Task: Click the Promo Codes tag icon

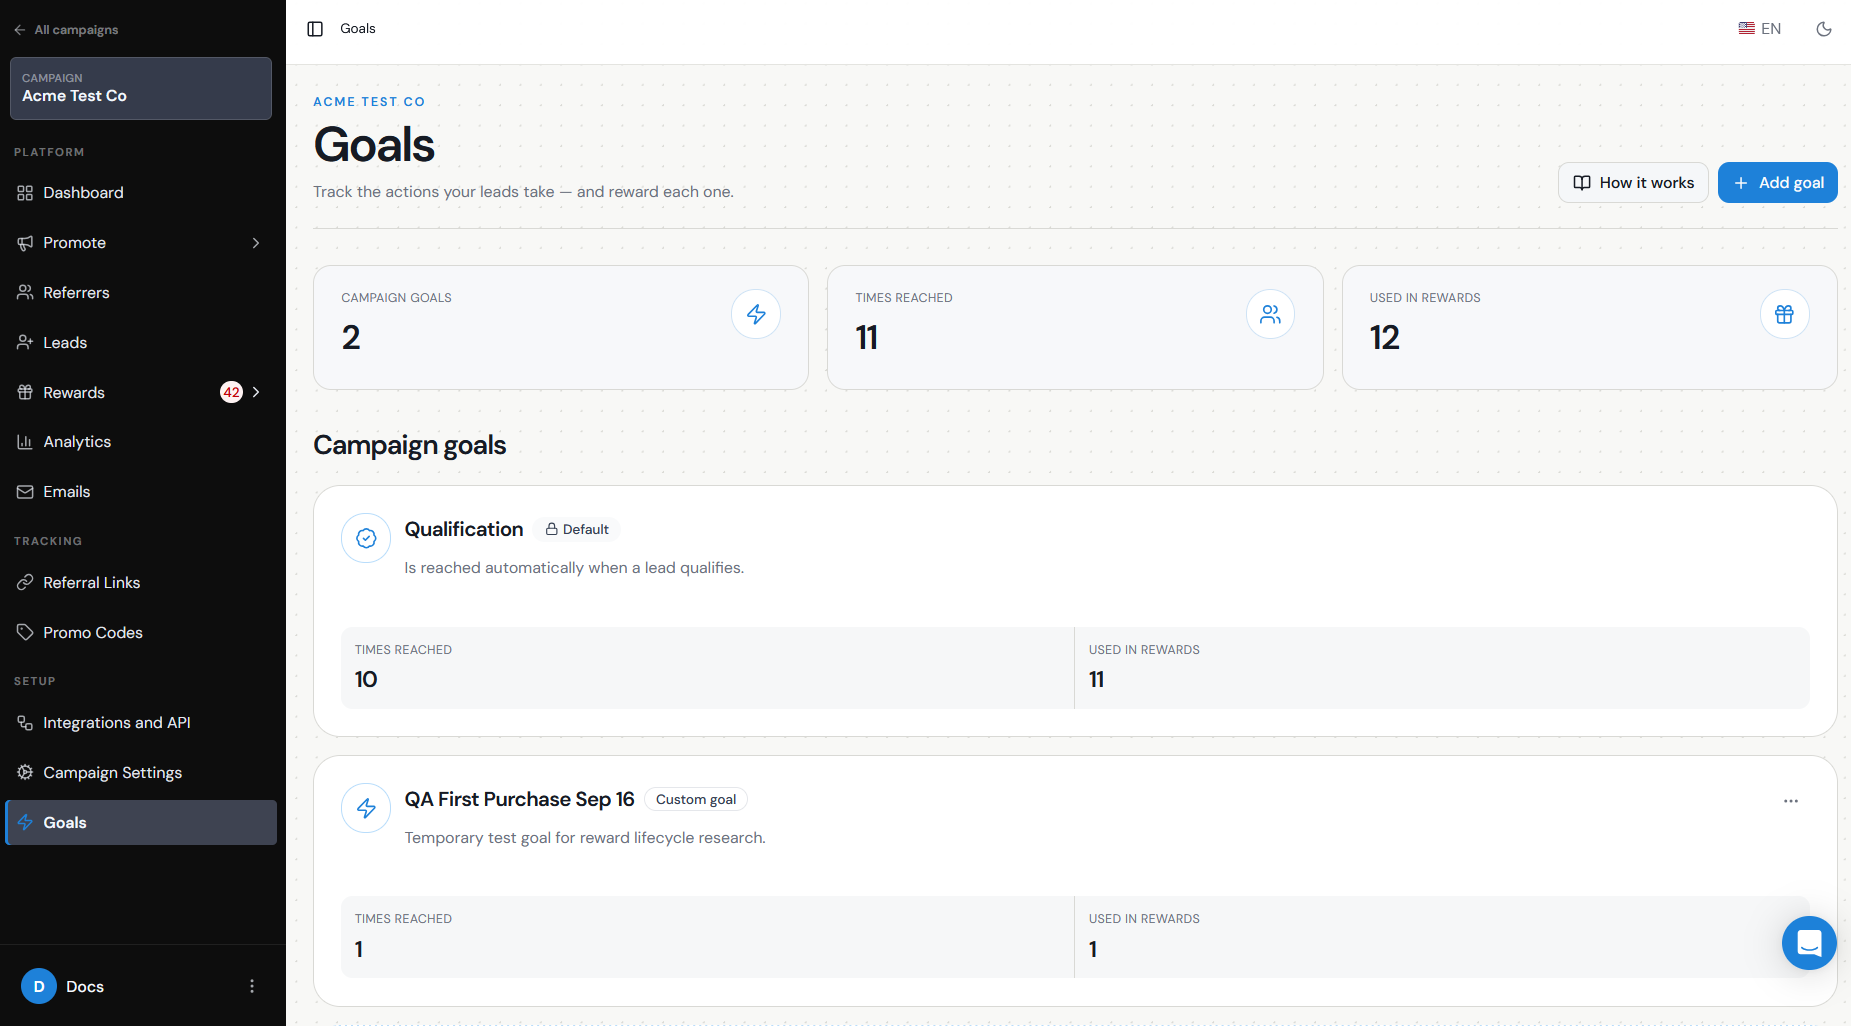Action: (25, 633)
